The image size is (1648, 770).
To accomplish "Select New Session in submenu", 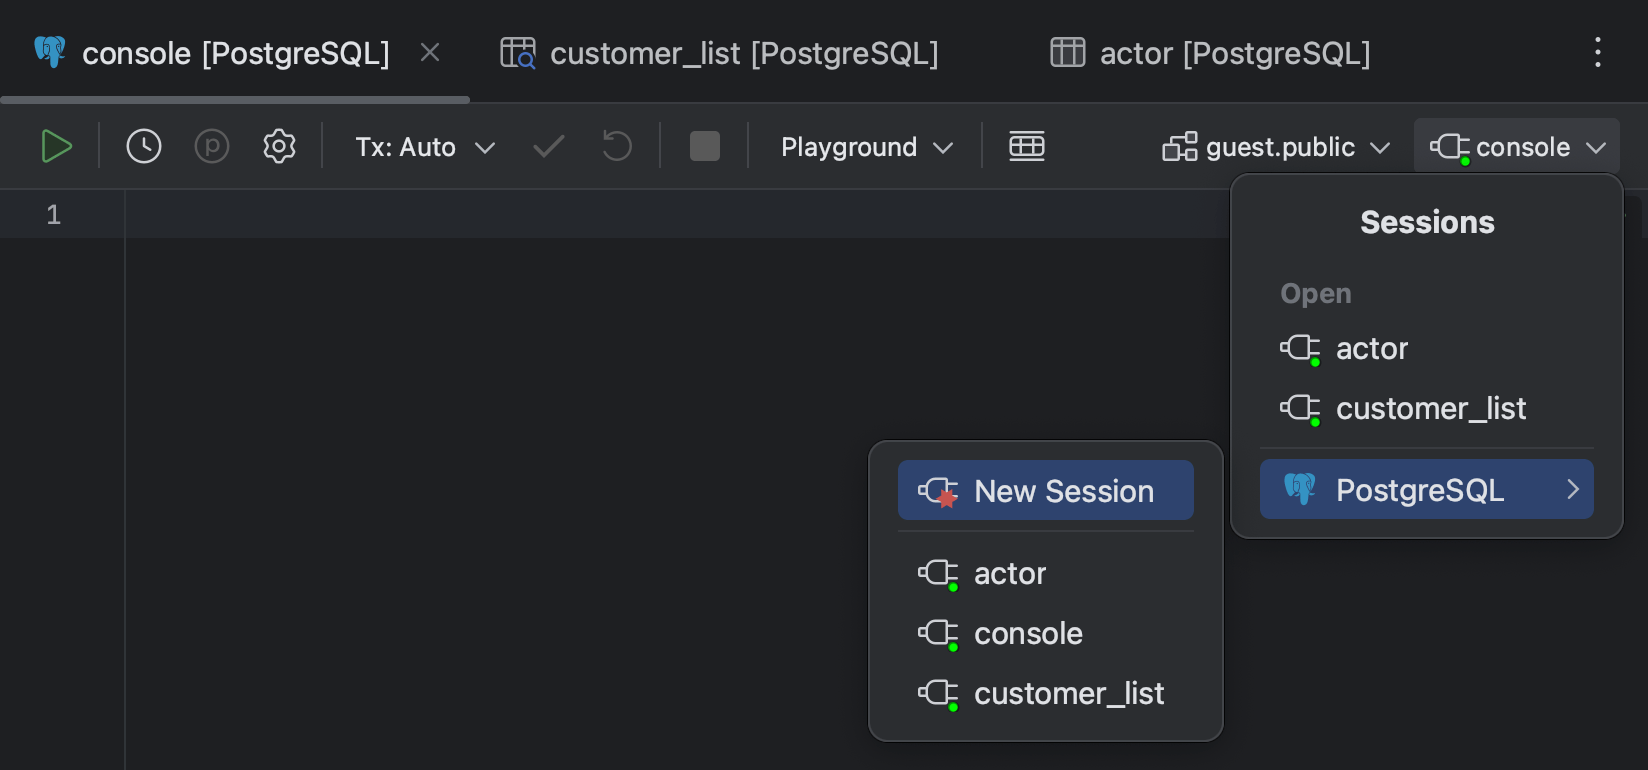I will [1046, 491].
